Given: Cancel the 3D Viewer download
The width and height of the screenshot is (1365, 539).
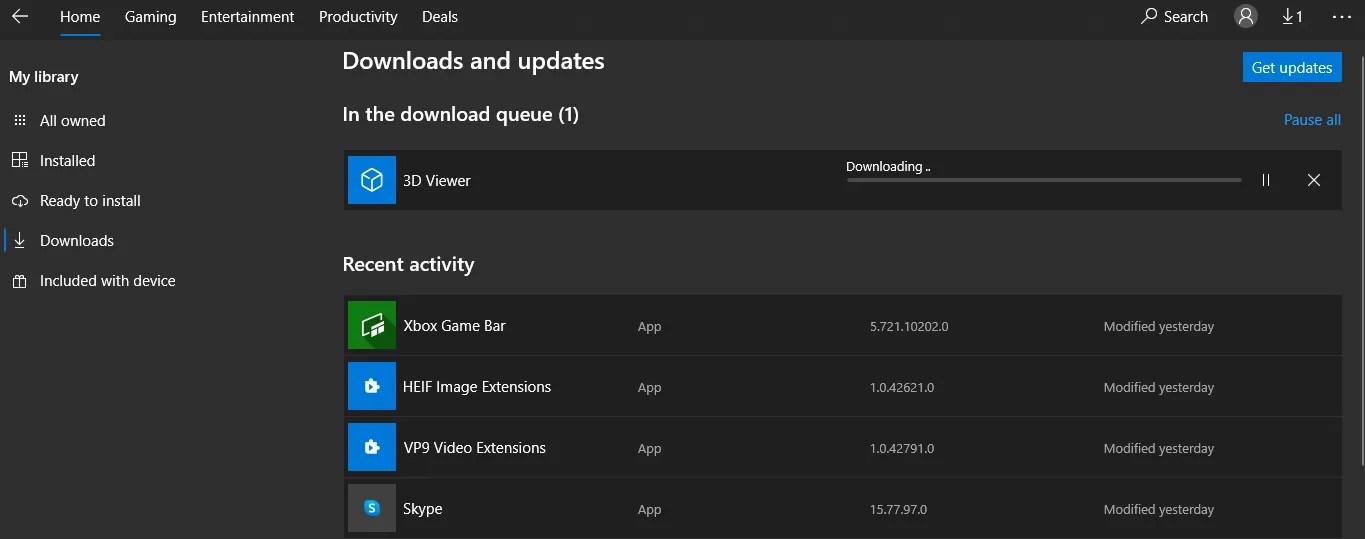Looking at the screenshot, I should click(1314, 180).
